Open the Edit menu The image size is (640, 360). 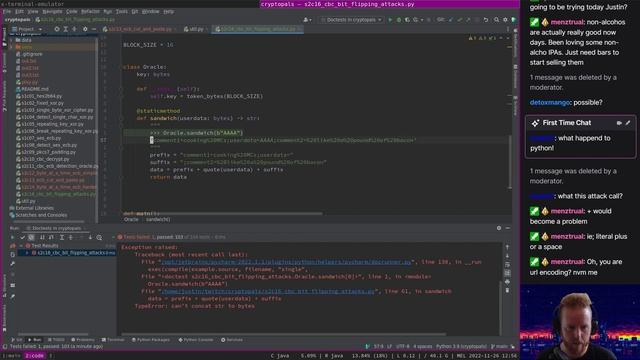(19, 11)
